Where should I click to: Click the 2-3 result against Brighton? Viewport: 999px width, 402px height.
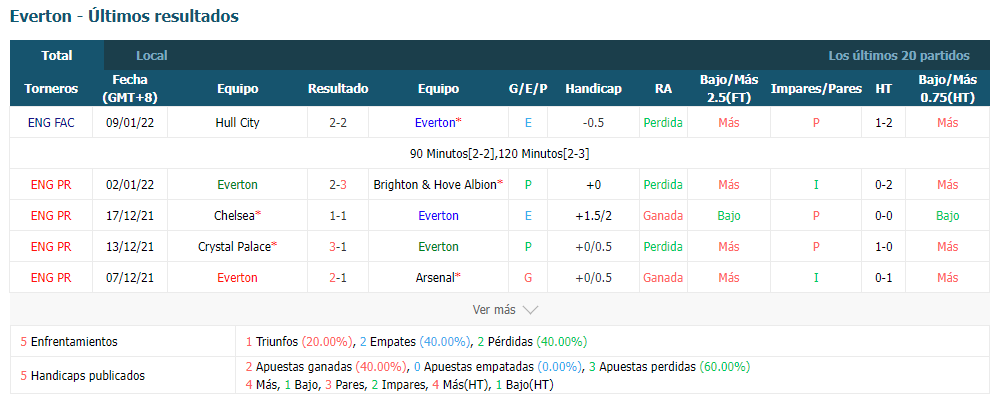coord(338,185)
